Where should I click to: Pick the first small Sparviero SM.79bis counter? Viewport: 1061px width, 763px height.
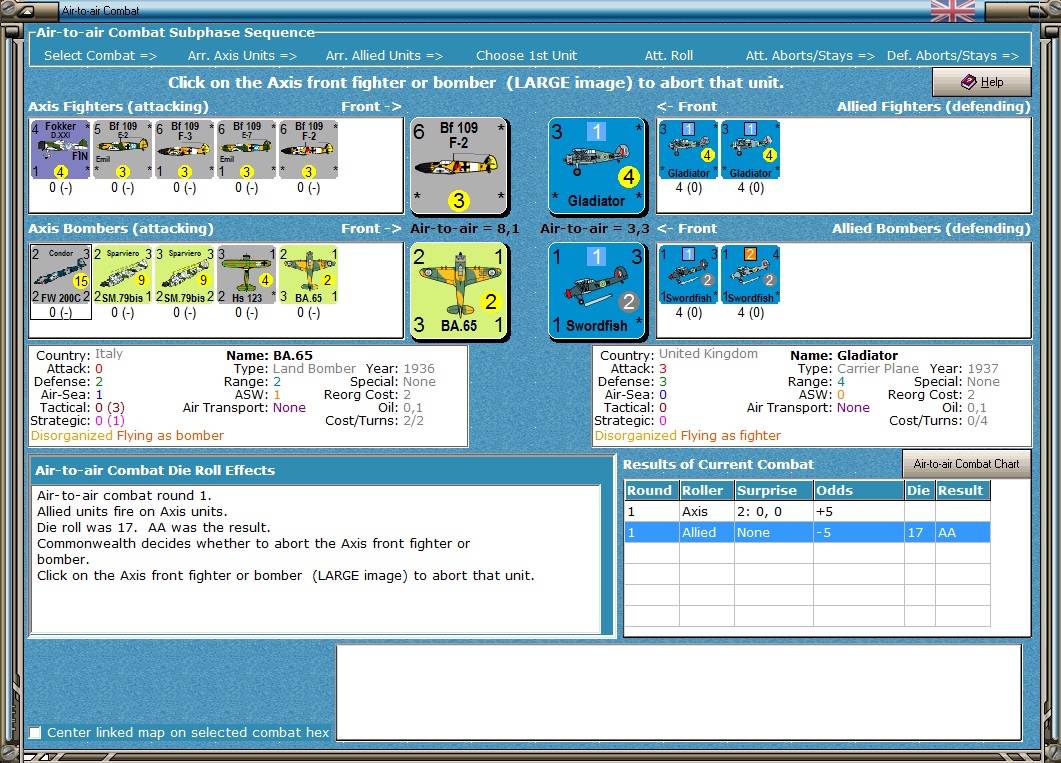[x=122, y=275]
